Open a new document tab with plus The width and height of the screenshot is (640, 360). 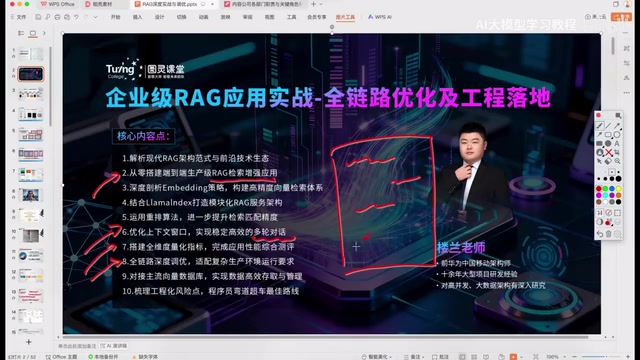313,4
